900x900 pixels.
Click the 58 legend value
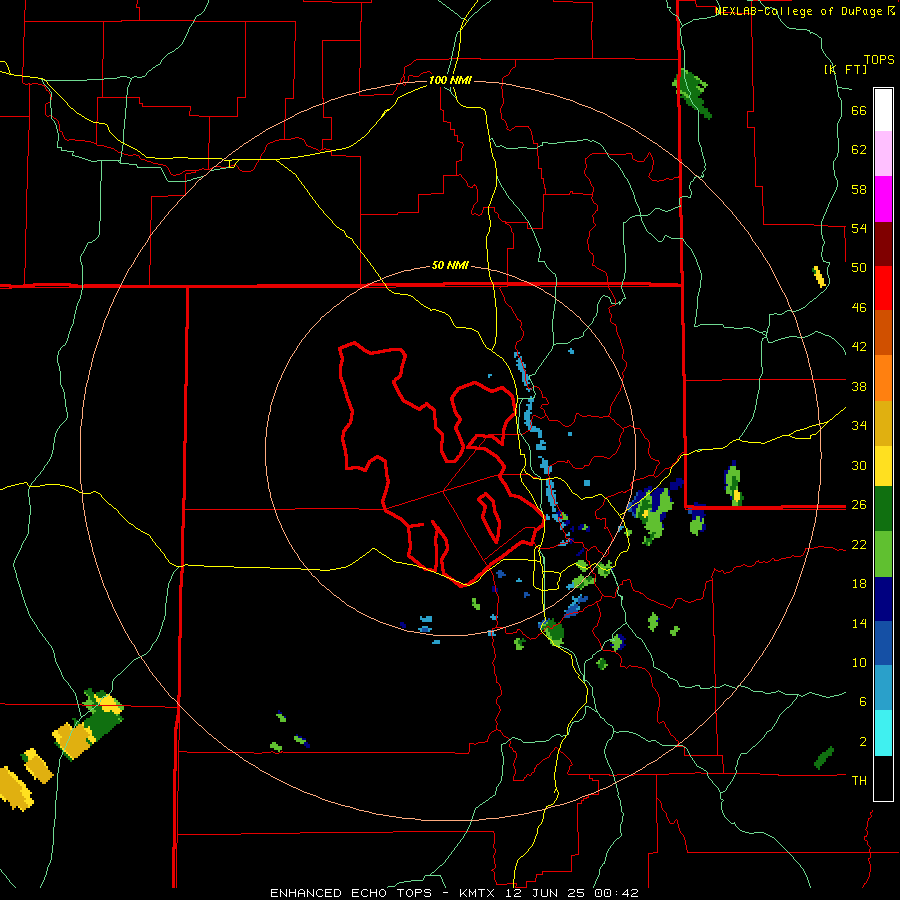click(x=859, y=189)
